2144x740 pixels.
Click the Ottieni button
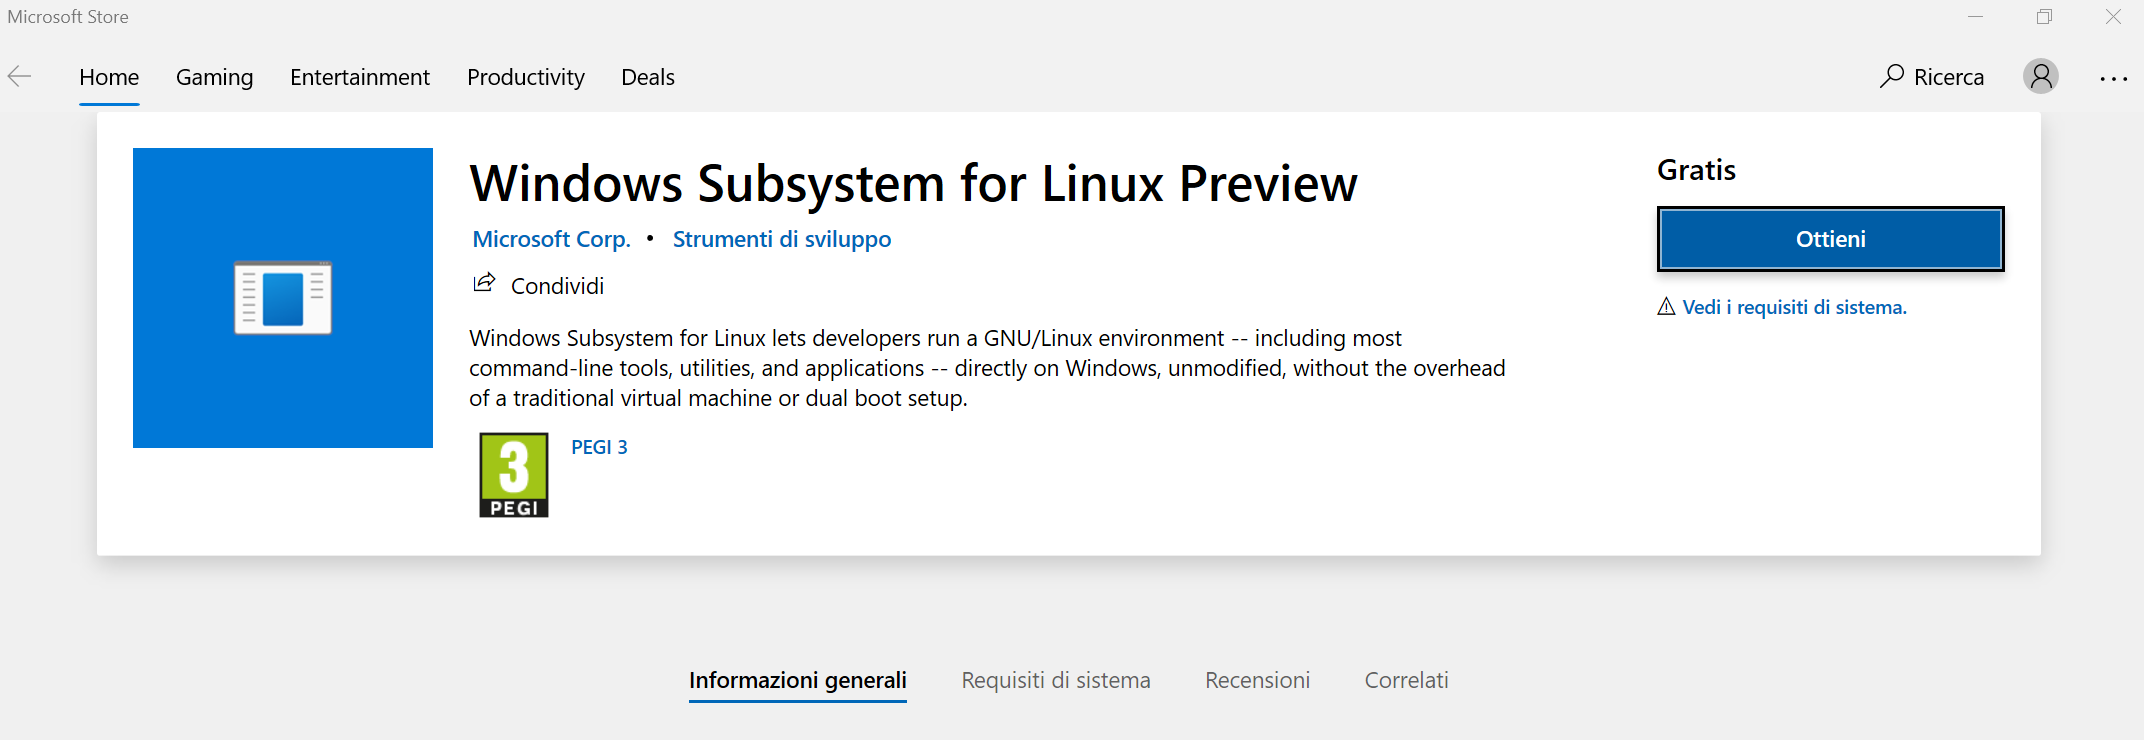click(1830, 239)
